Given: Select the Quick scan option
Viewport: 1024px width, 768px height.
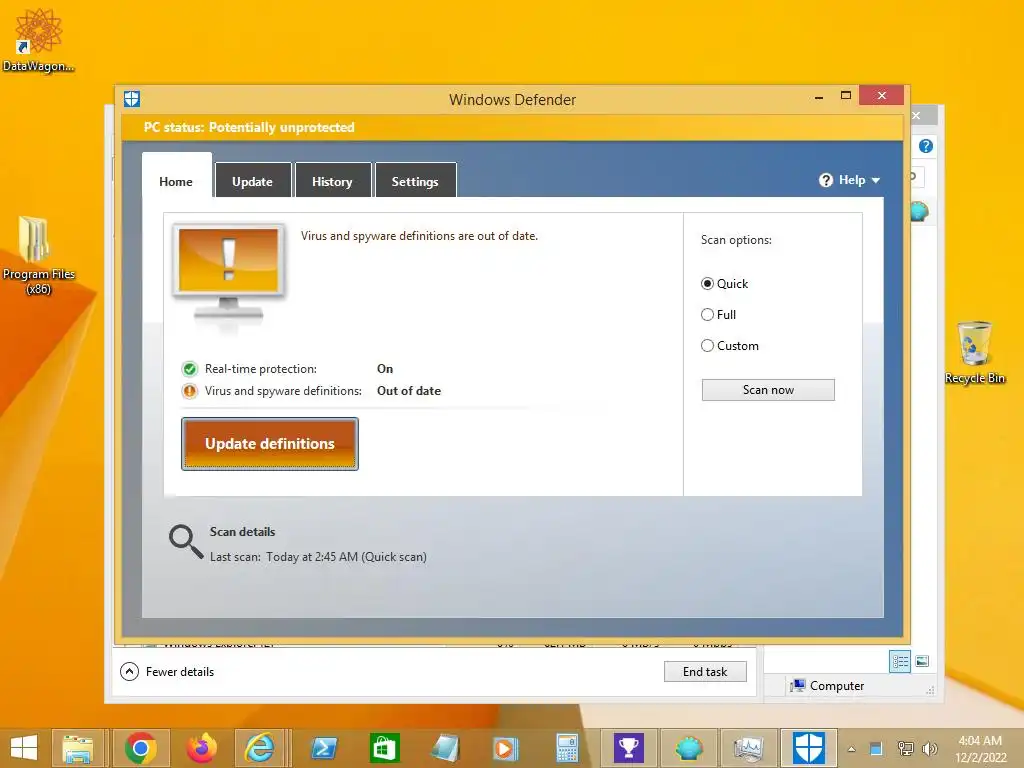Looking at the screenshot, I should (x=724, y=284).
